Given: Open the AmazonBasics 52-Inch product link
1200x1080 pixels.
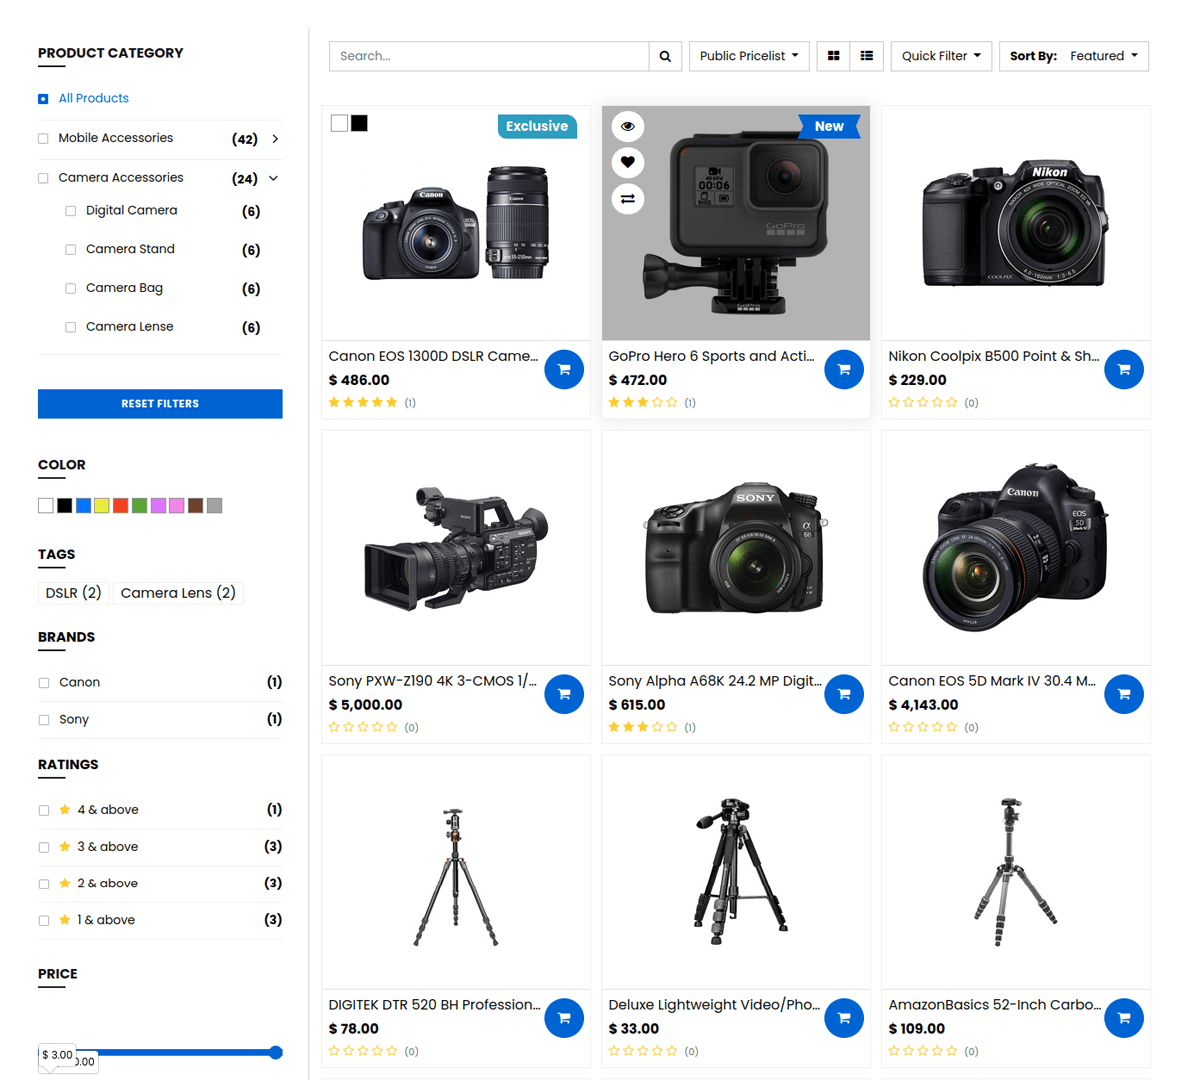Looking at the screenshot, I should (x=995, y=1005).
